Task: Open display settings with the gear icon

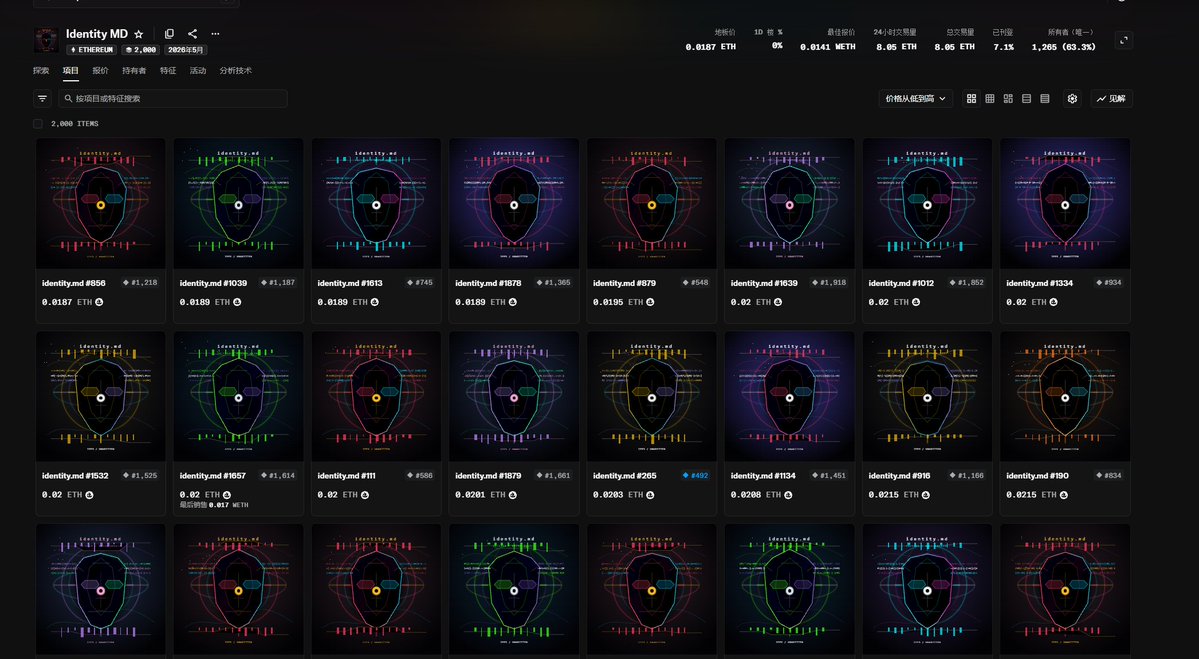Action: 1072,99
